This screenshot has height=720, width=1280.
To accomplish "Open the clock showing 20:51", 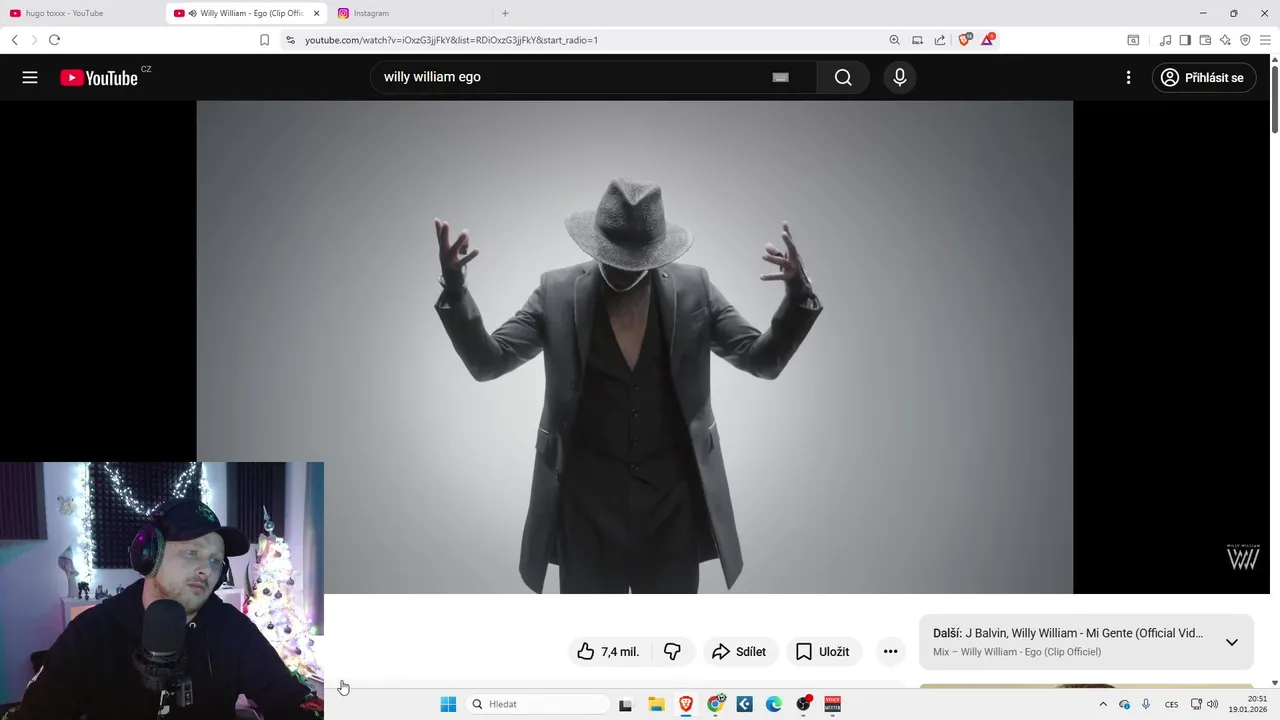I will click(x=1249, y=704).
